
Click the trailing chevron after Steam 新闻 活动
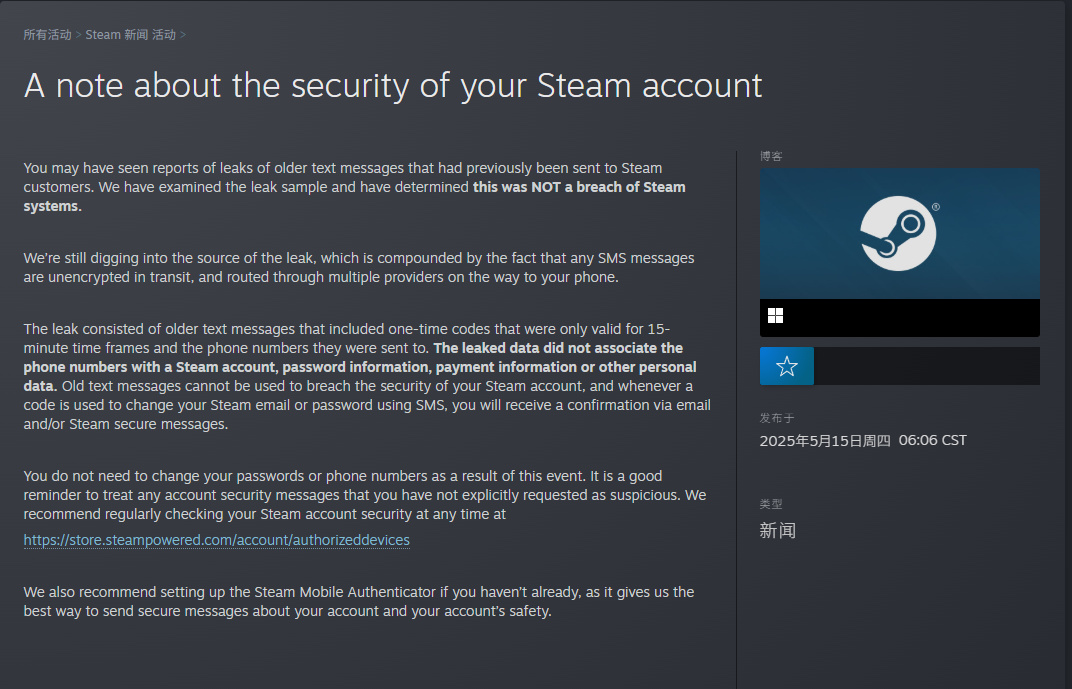point(183,35)
